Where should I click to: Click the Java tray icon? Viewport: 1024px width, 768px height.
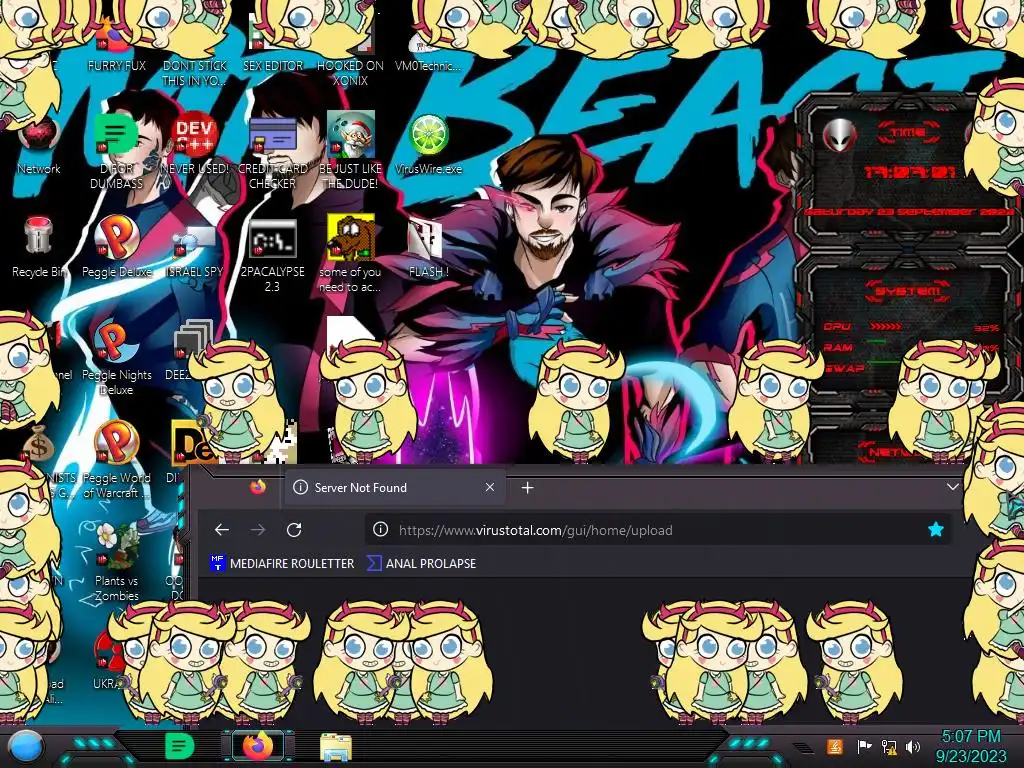pyautogui.click(x=835, y=746)
